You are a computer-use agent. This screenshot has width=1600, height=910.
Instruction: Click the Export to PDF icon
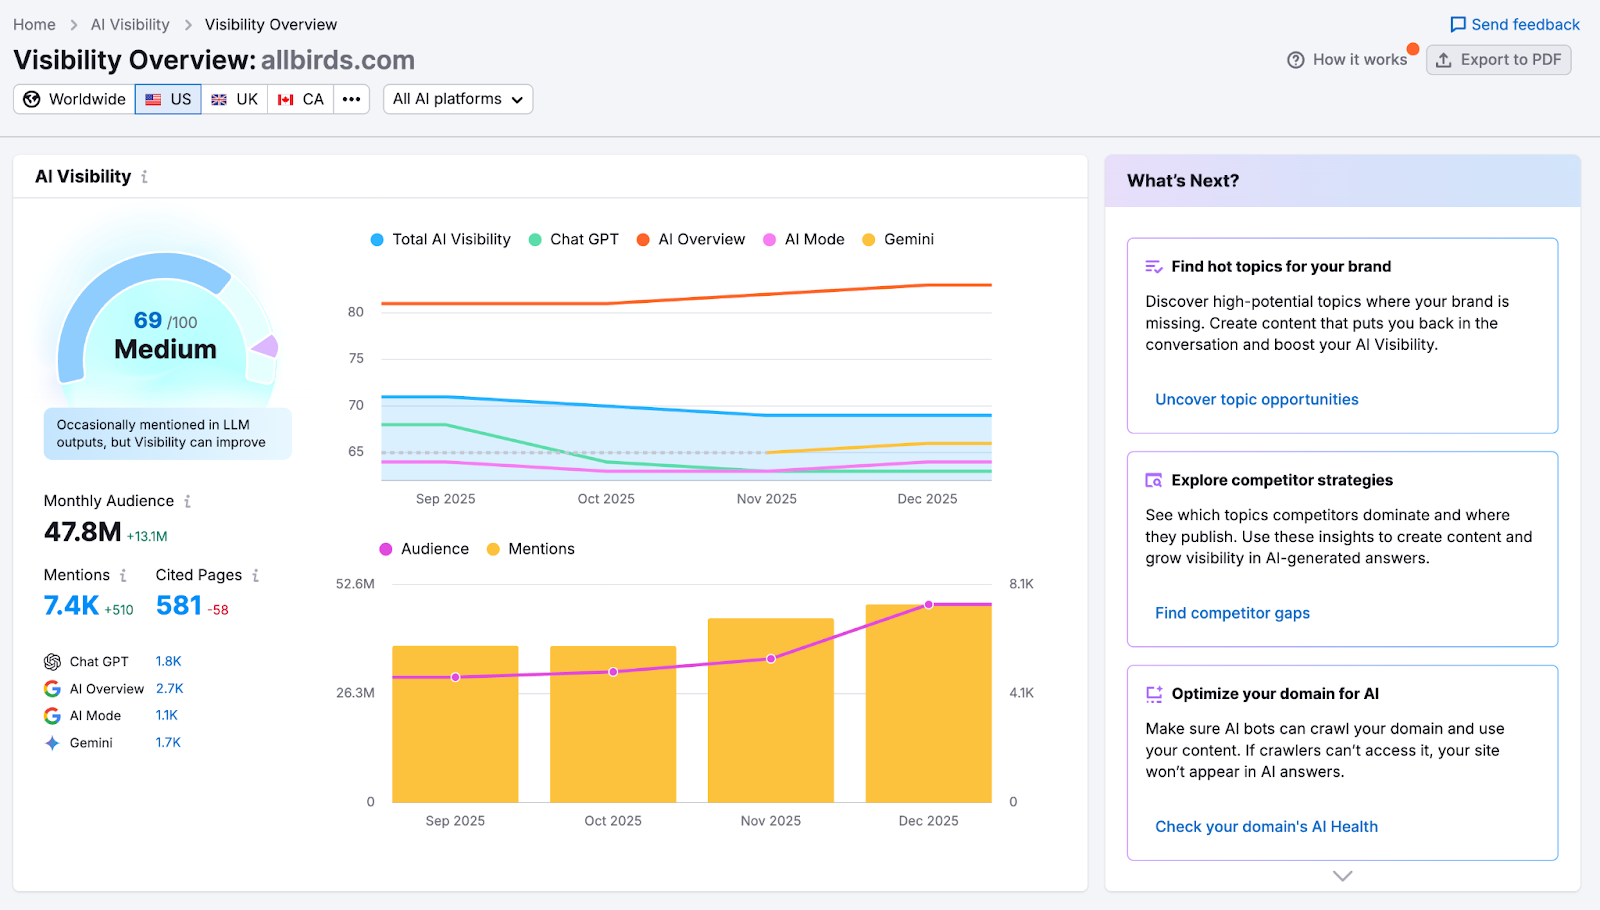1443,60
